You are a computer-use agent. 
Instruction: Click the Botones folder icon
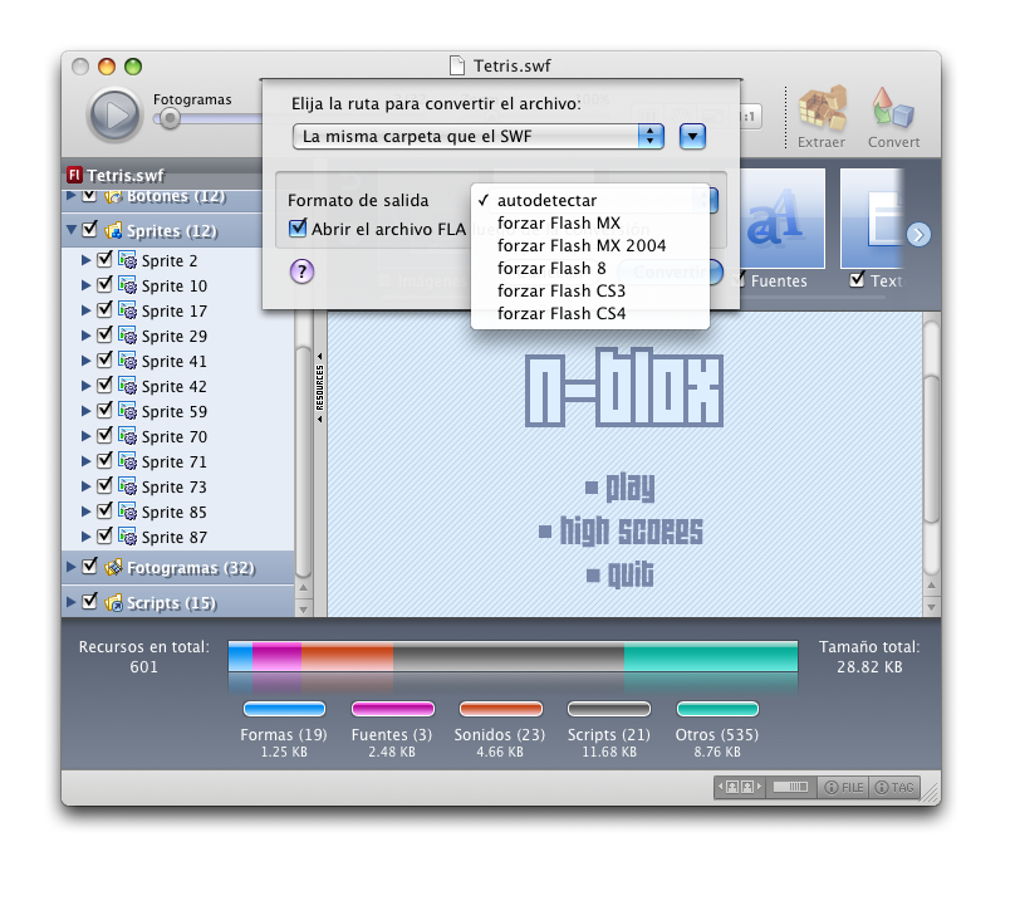113,196
